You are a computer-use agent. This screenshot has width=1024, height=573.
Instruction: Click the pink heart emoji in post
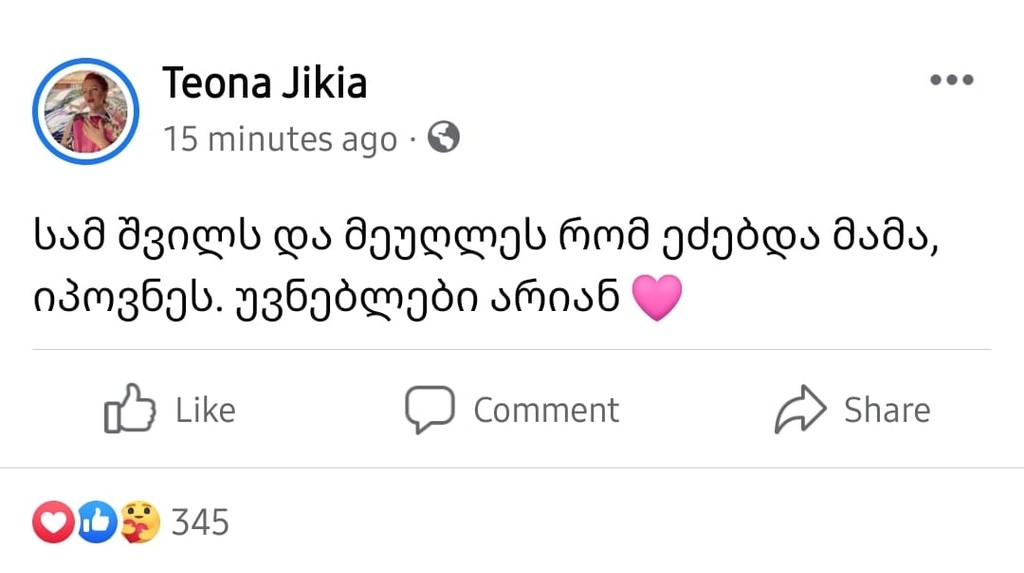coord(657,299)
